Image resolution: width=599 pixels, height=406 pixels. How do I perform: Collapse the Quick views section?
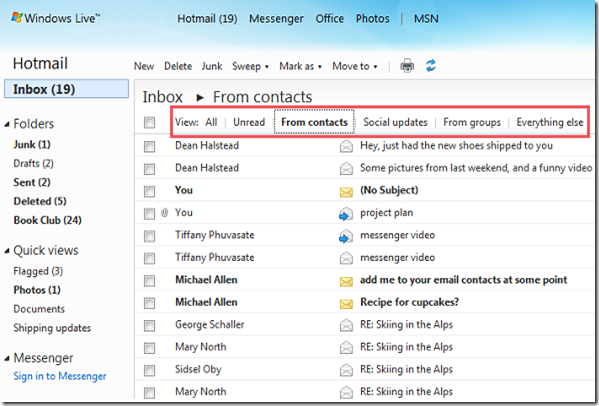click(x=7, y=251)
